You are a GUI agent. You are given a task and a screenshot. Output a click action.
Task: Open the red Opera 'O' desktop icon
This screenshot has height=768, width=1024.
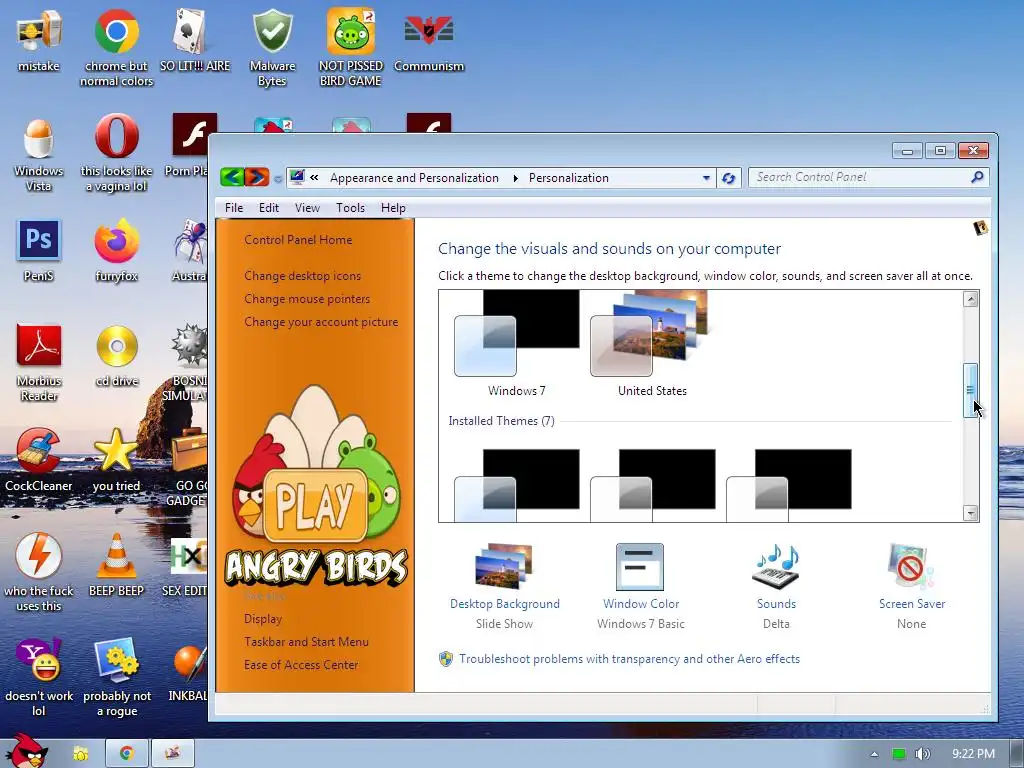click(x=116, y=153)
